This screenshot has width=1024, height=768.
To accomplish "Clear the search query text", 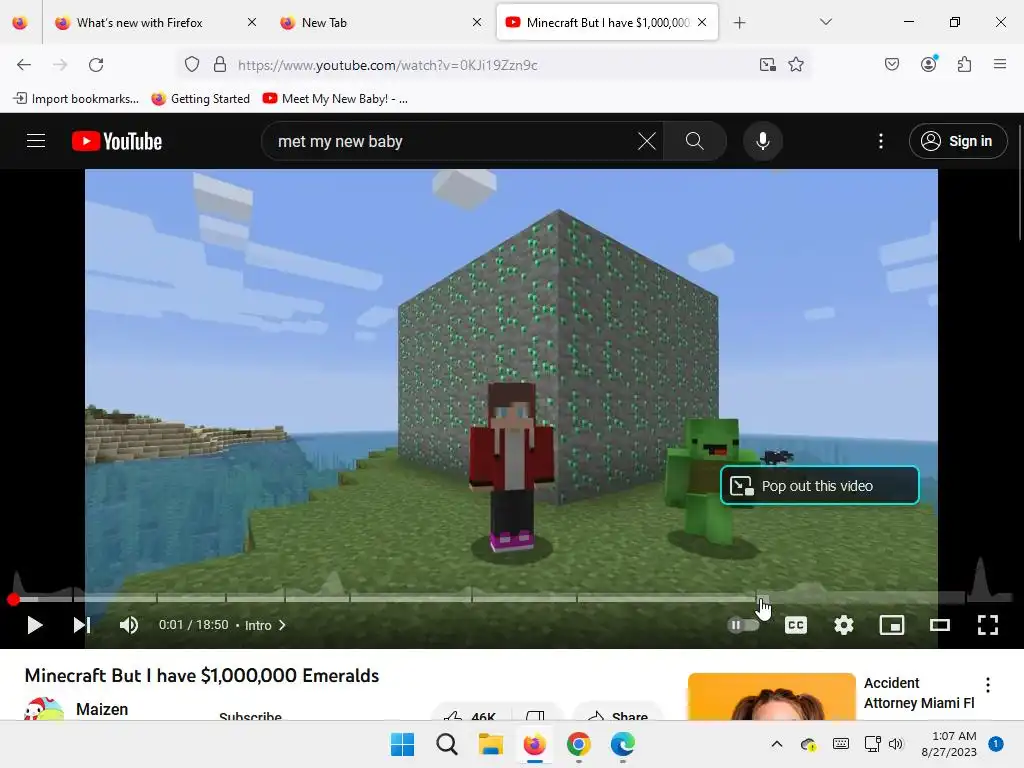I will tap(647, 141).
